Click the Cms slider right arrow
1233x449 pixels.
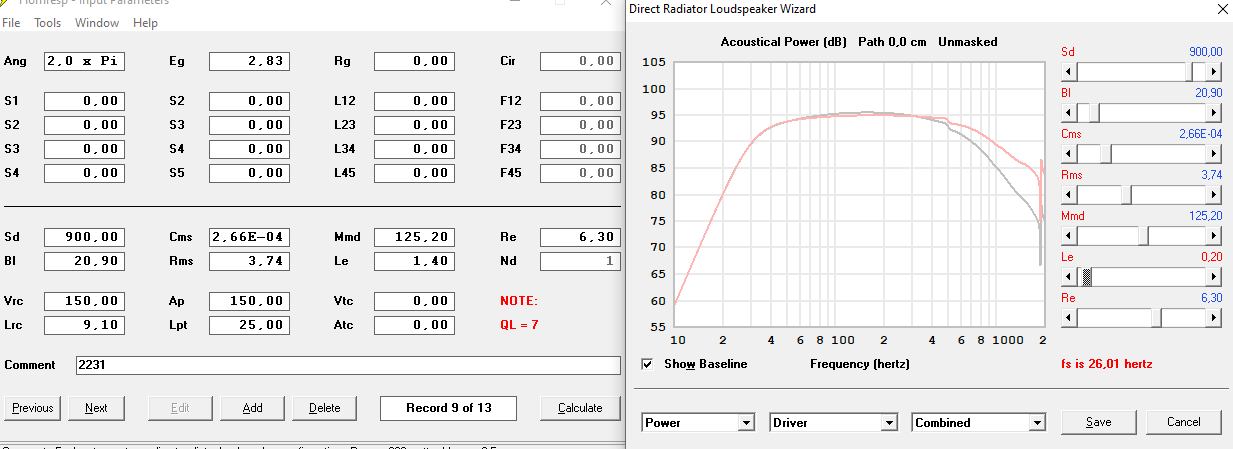(1214, 154)
